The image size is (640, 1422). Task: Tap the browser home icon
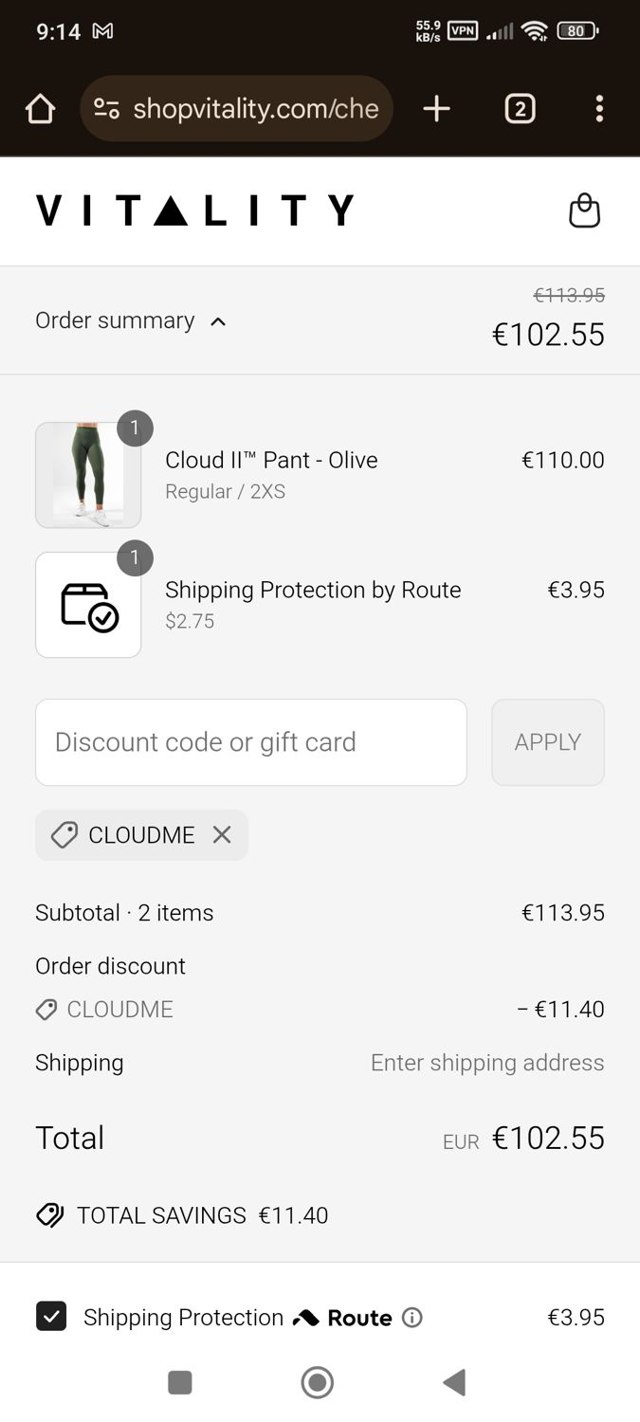(40, 109)
